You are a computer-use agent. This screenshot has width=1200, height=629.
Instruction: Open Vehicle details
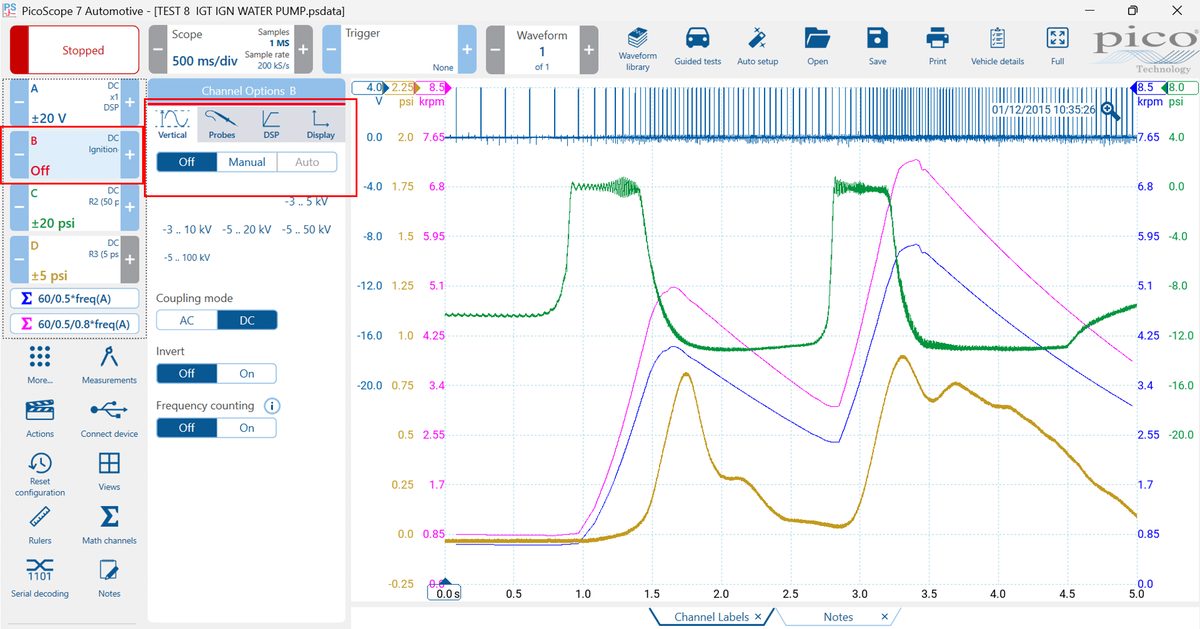(997, 47)
